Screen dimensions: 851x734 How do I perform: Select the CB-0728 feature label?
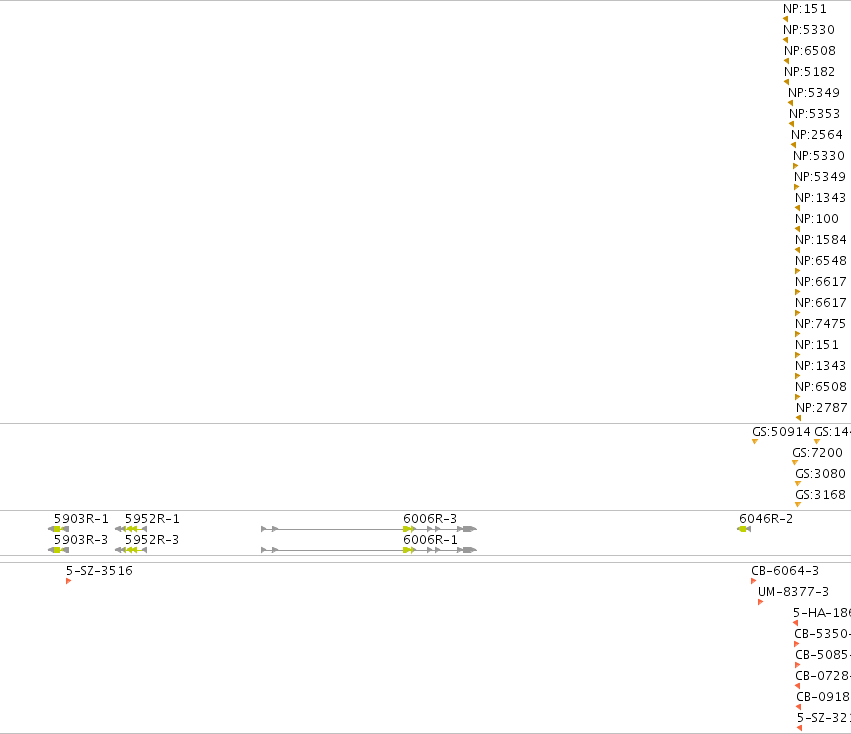[823, 676]
